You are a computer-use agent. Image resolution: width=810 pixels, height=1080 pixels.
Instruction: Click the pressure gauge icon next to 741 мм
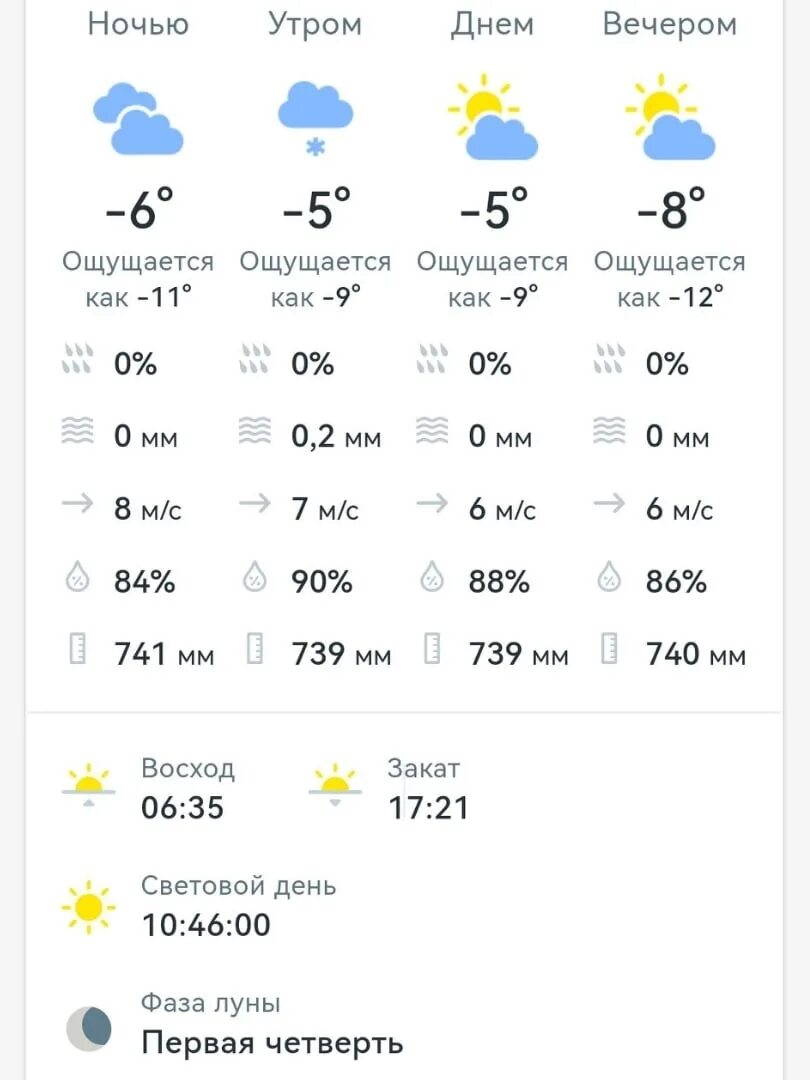pos(78,649)
